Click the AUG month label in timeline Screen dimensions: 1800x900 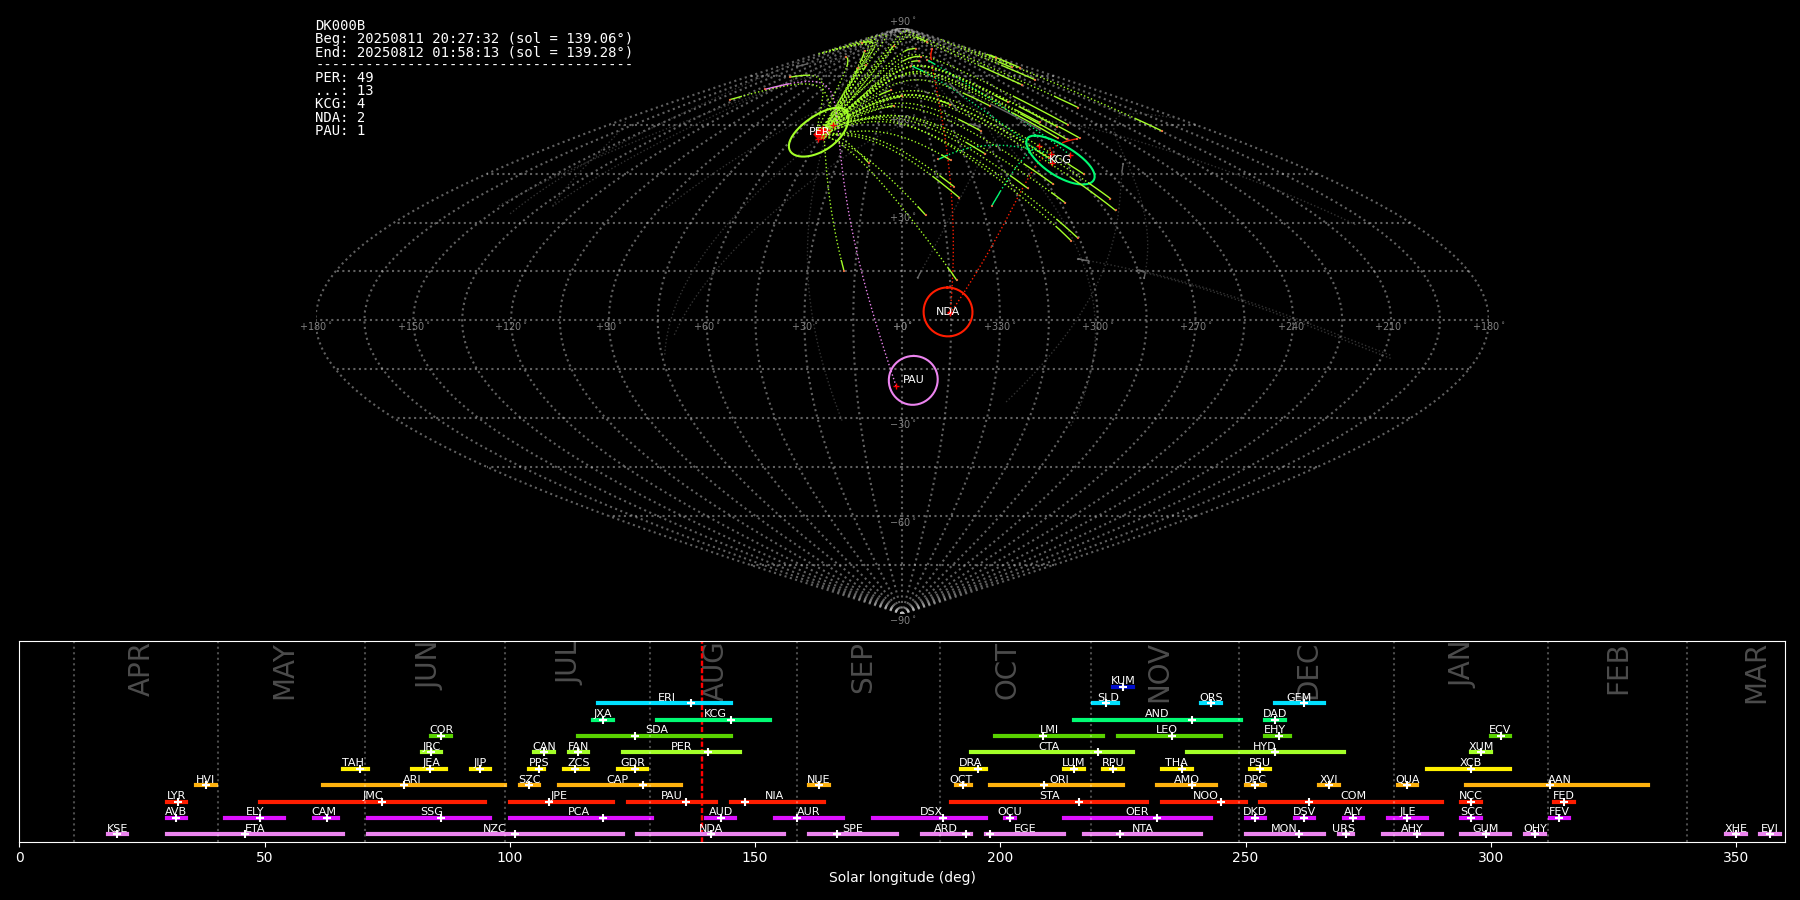713,671
